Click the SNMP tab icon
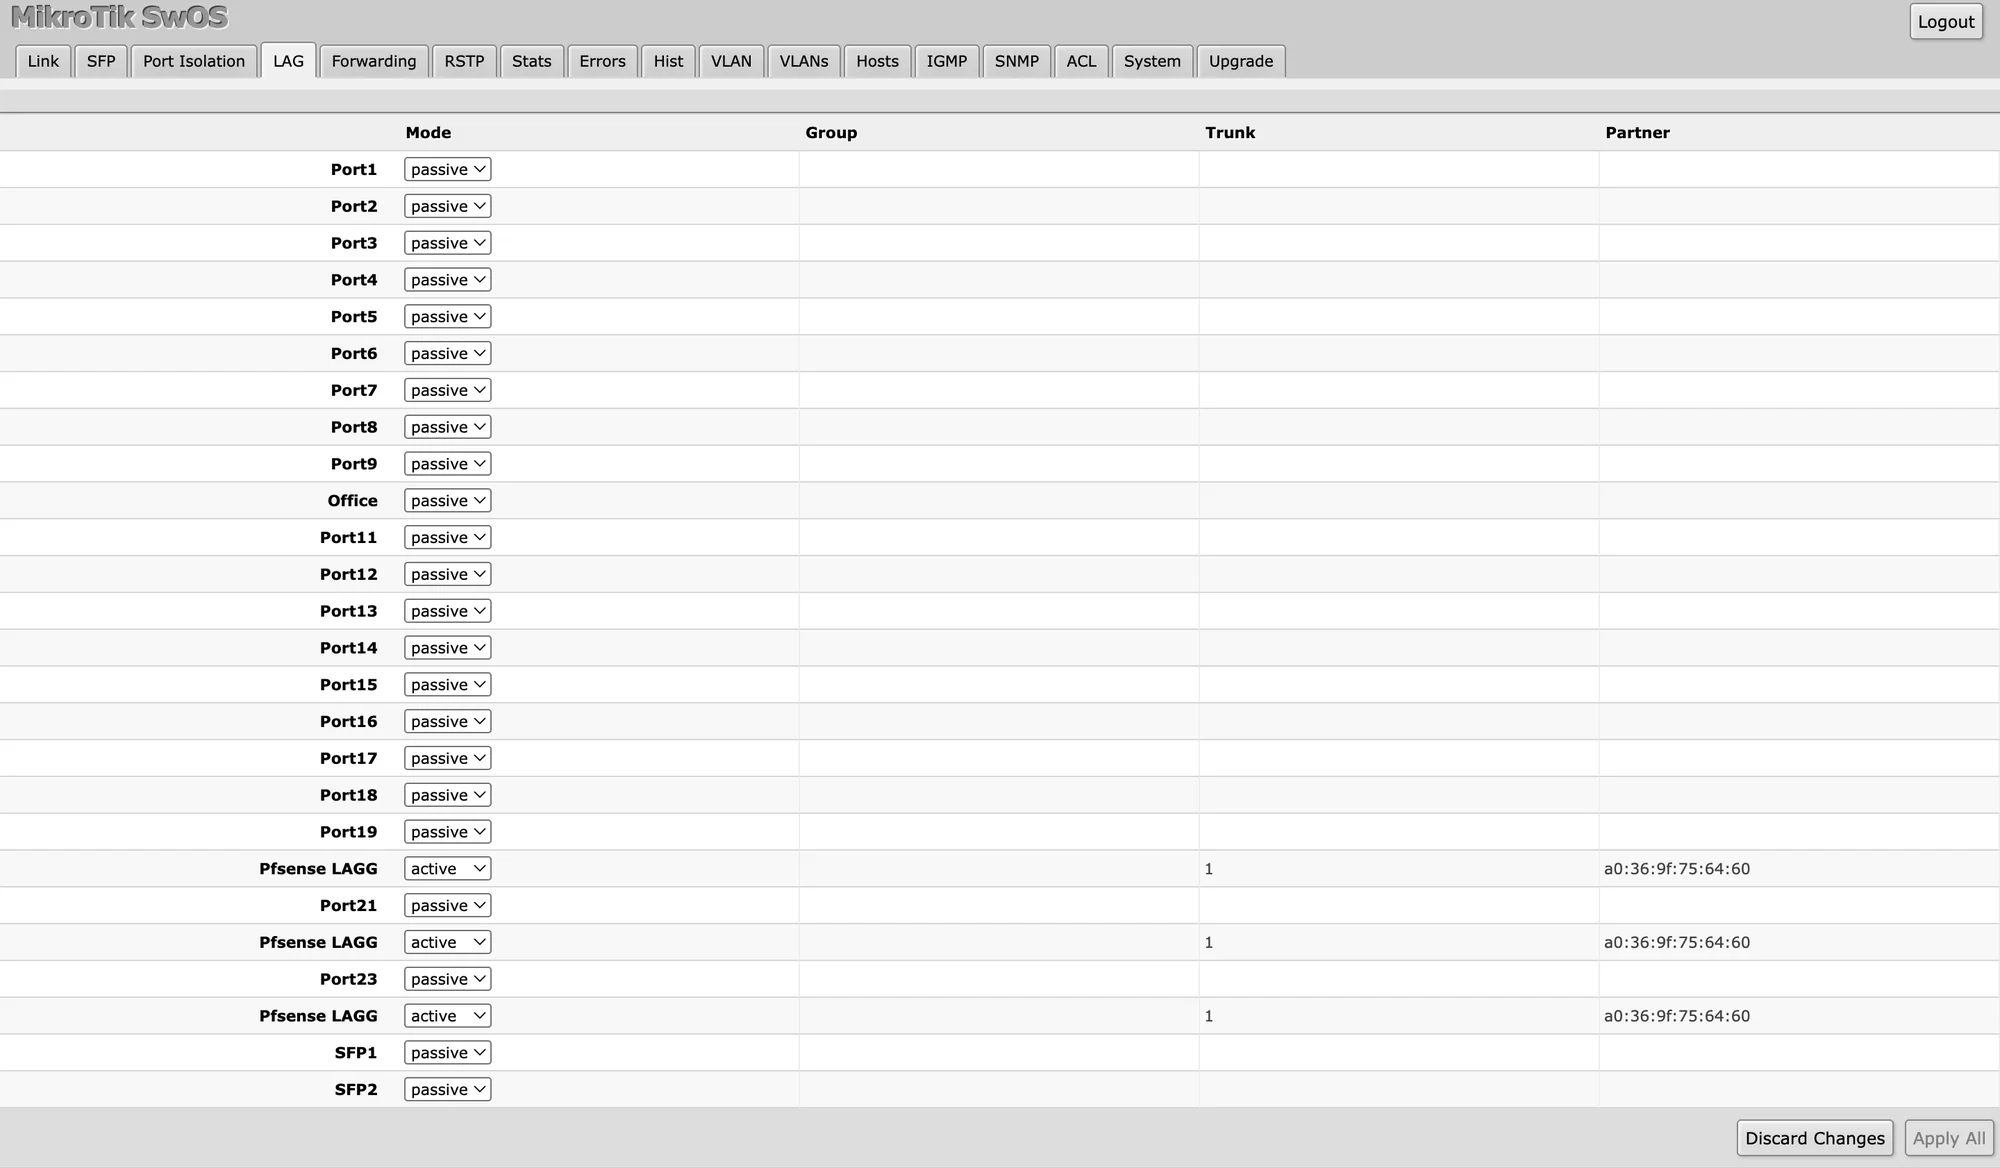This screenshot has height=1168, width=2000. click(1016, 60)
